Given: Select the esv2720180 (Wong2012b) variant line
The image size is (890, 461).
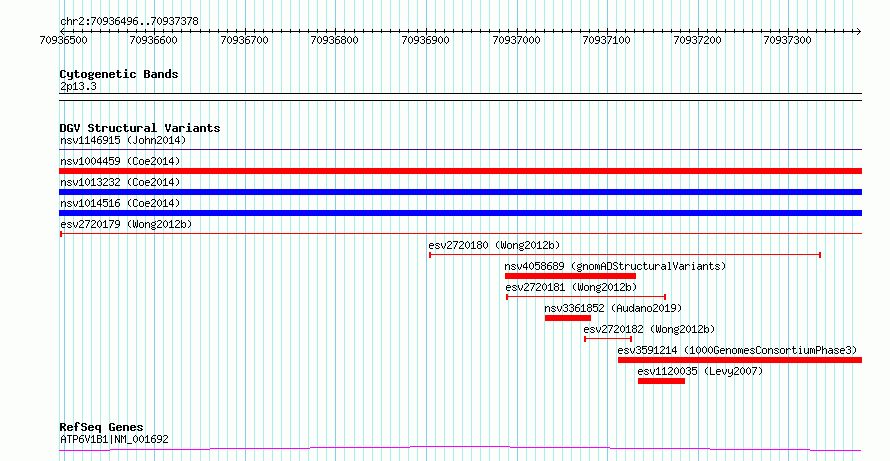Looking at the screenshot, I should pos(625,255).
